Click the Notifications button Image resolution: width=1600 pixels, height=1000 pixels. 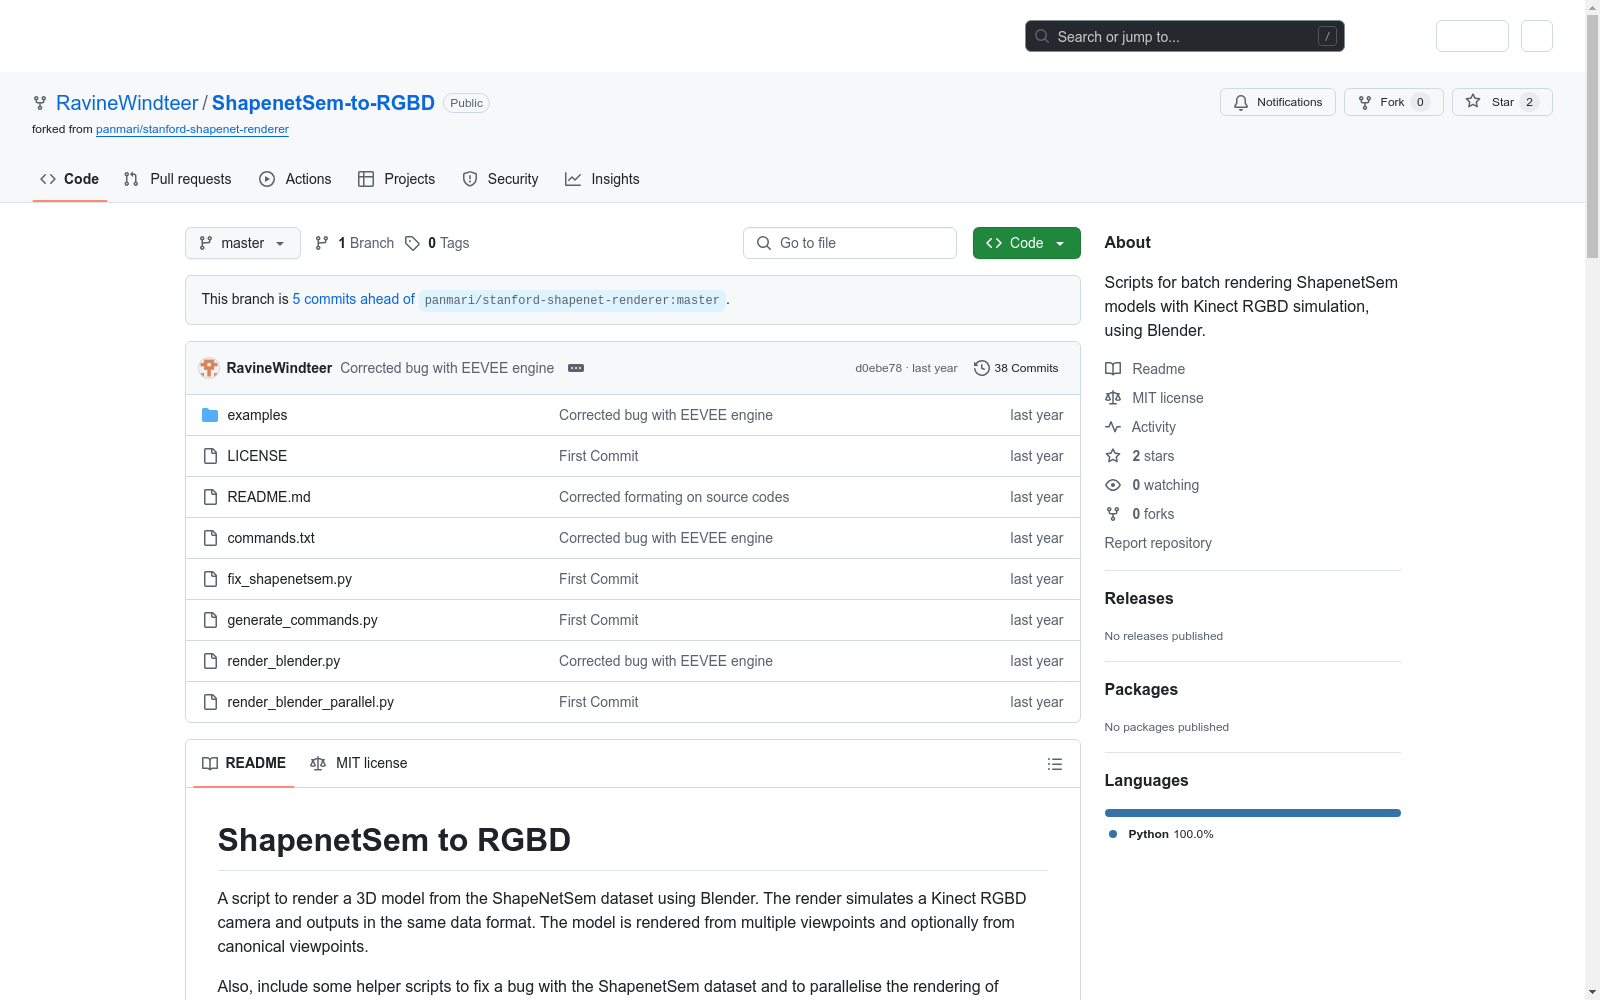1278,102
